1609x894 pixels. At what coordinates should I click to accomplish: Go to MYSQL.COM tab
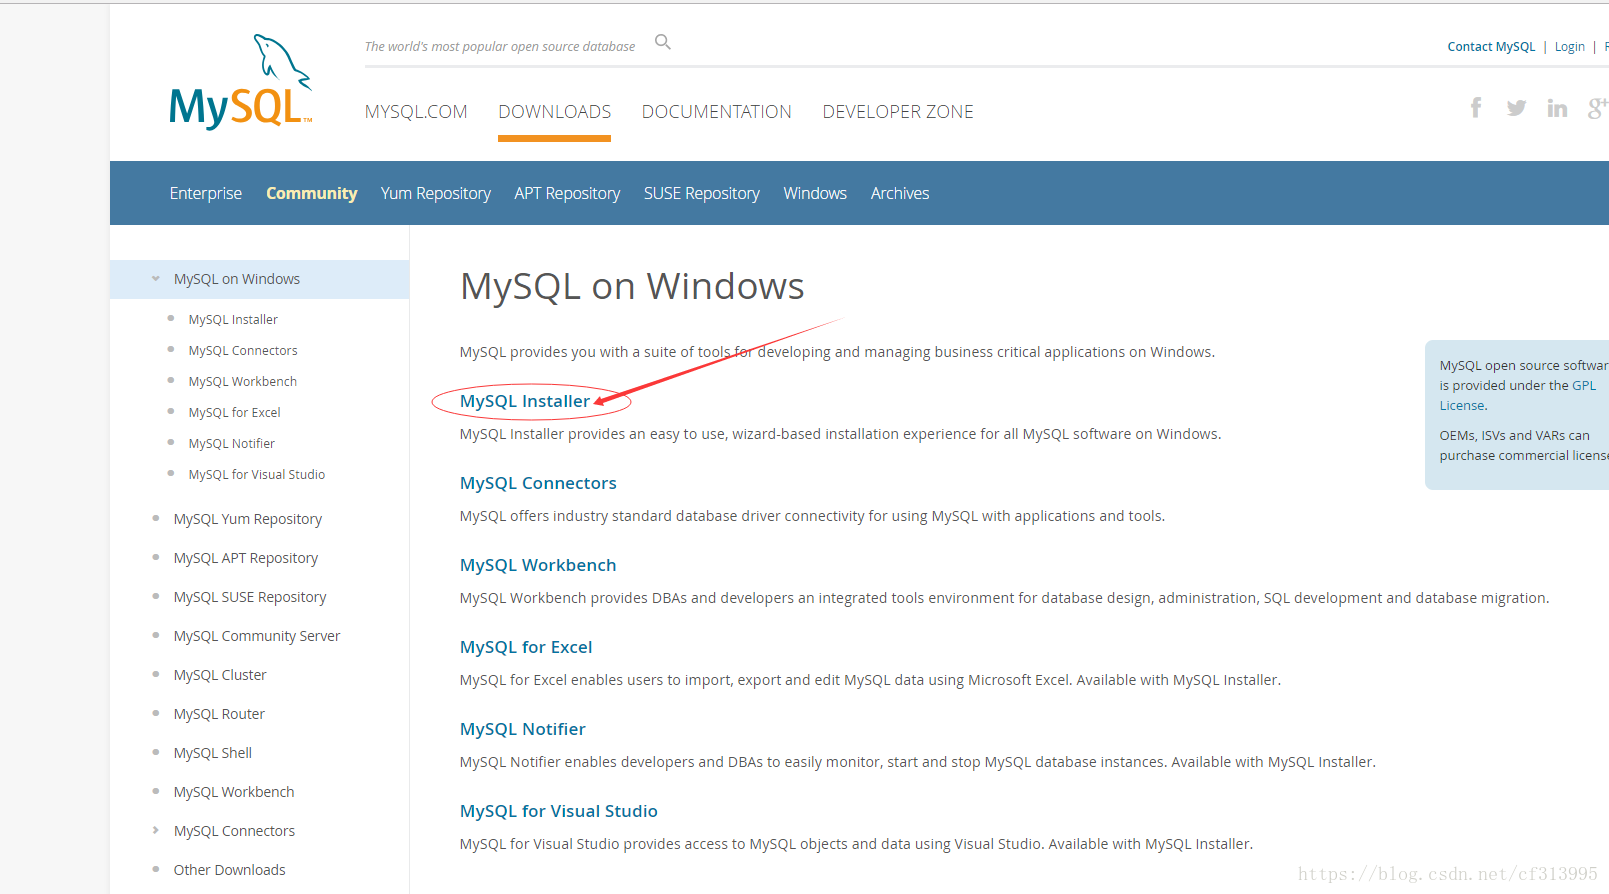[416, 112]
